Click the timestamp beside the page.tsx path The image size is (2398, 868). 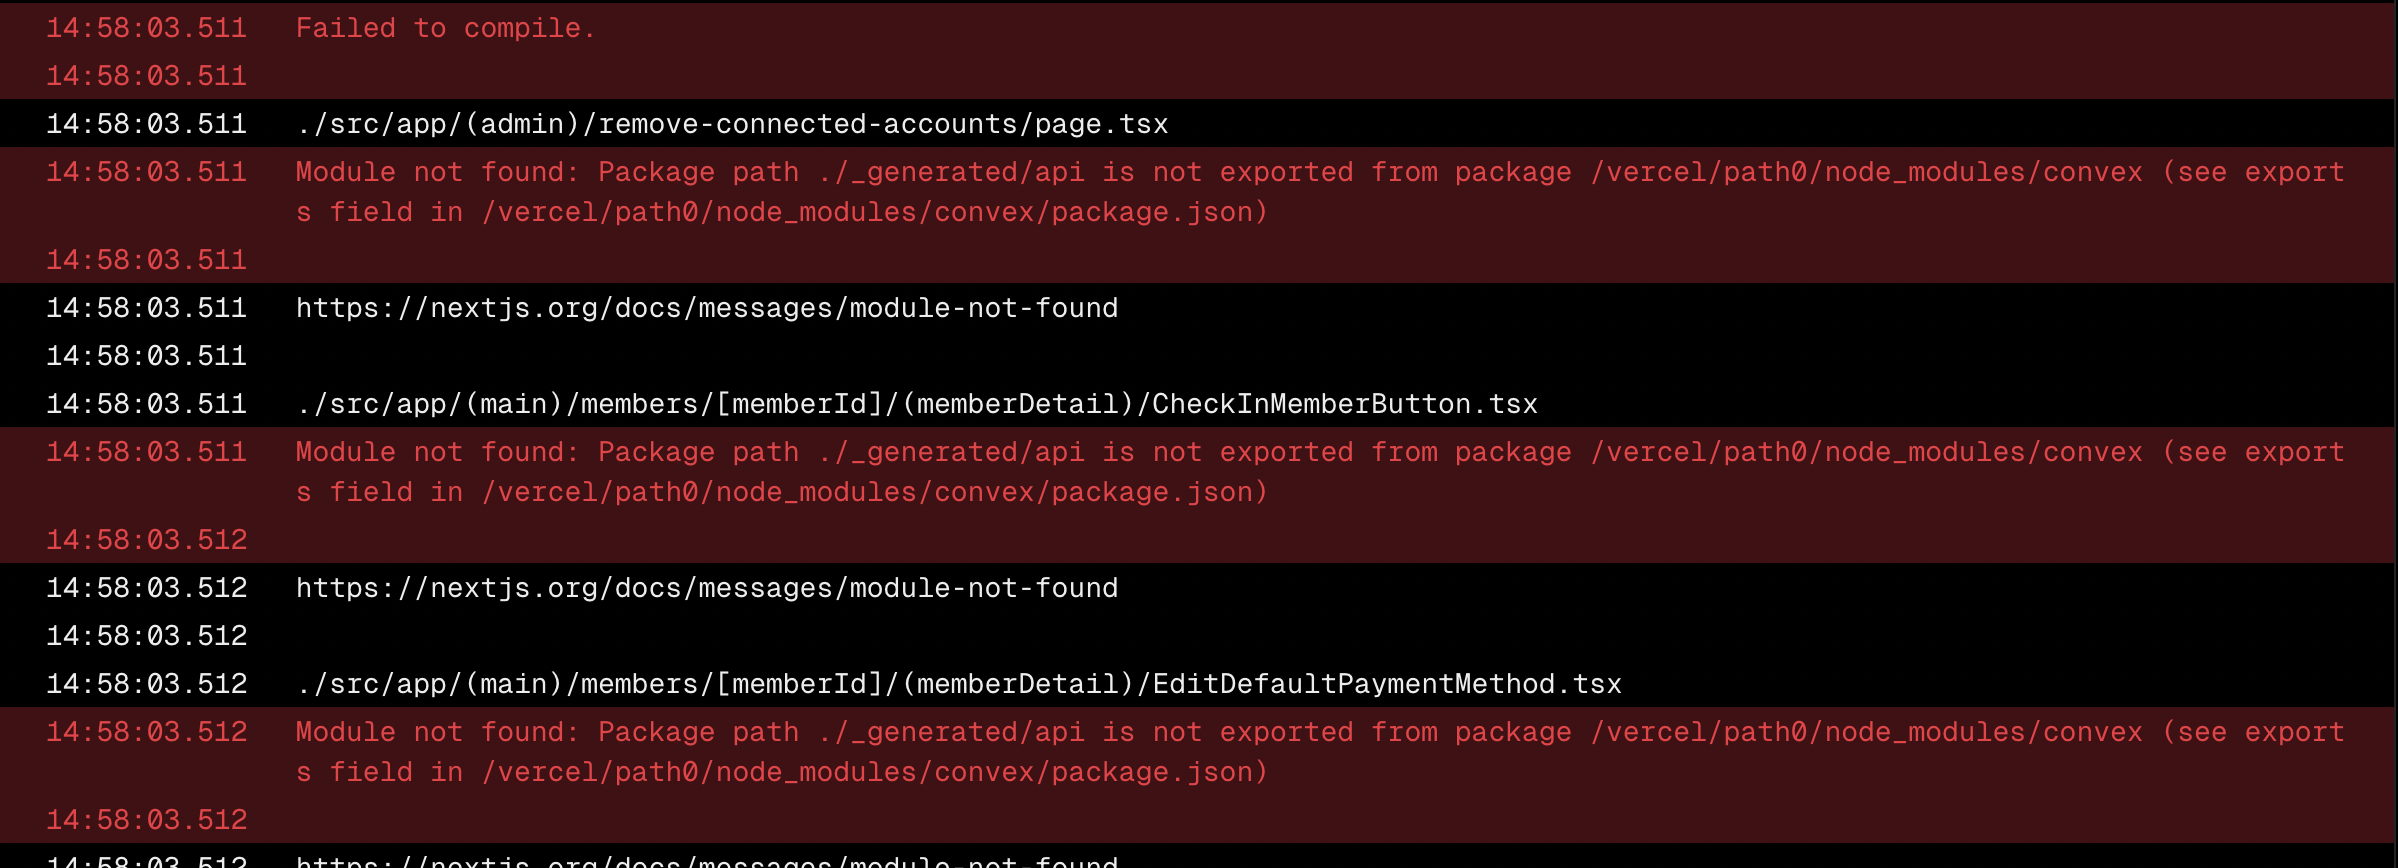[x=147, y=124]
